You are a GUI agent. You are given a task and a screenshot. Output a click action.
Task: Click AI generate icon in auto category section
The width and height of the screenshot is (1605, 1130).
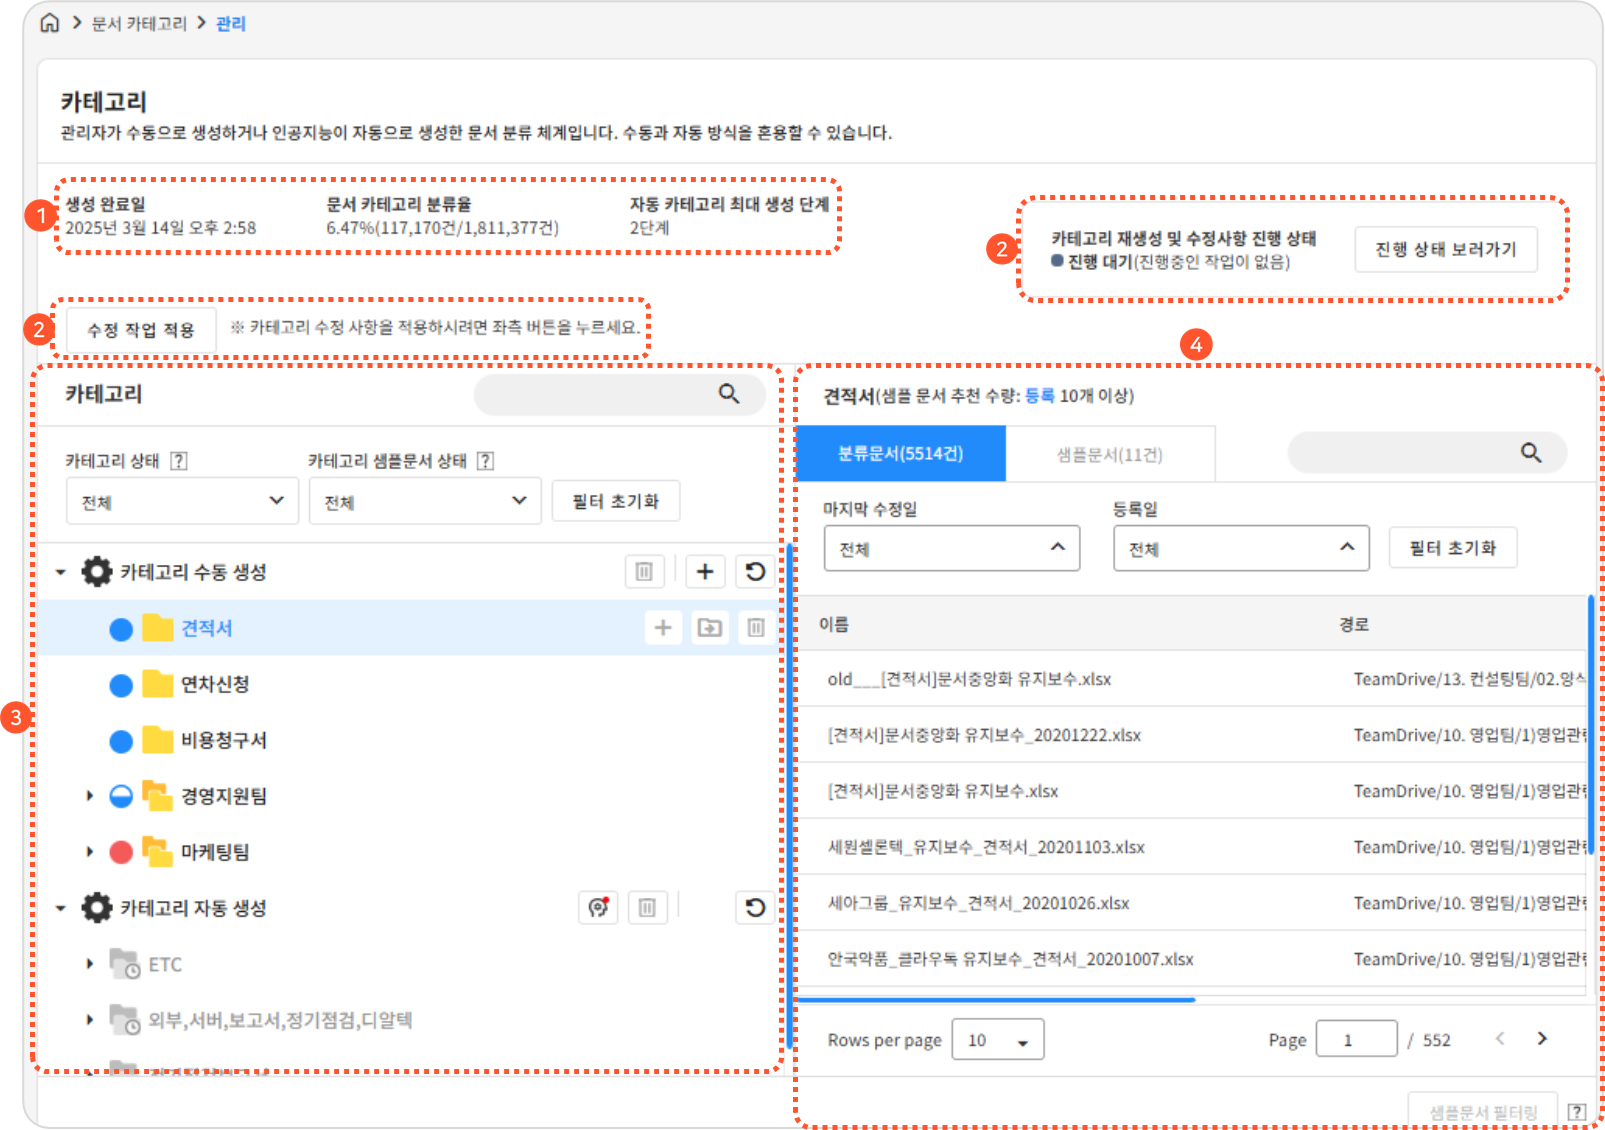click(x=598, y=907)
